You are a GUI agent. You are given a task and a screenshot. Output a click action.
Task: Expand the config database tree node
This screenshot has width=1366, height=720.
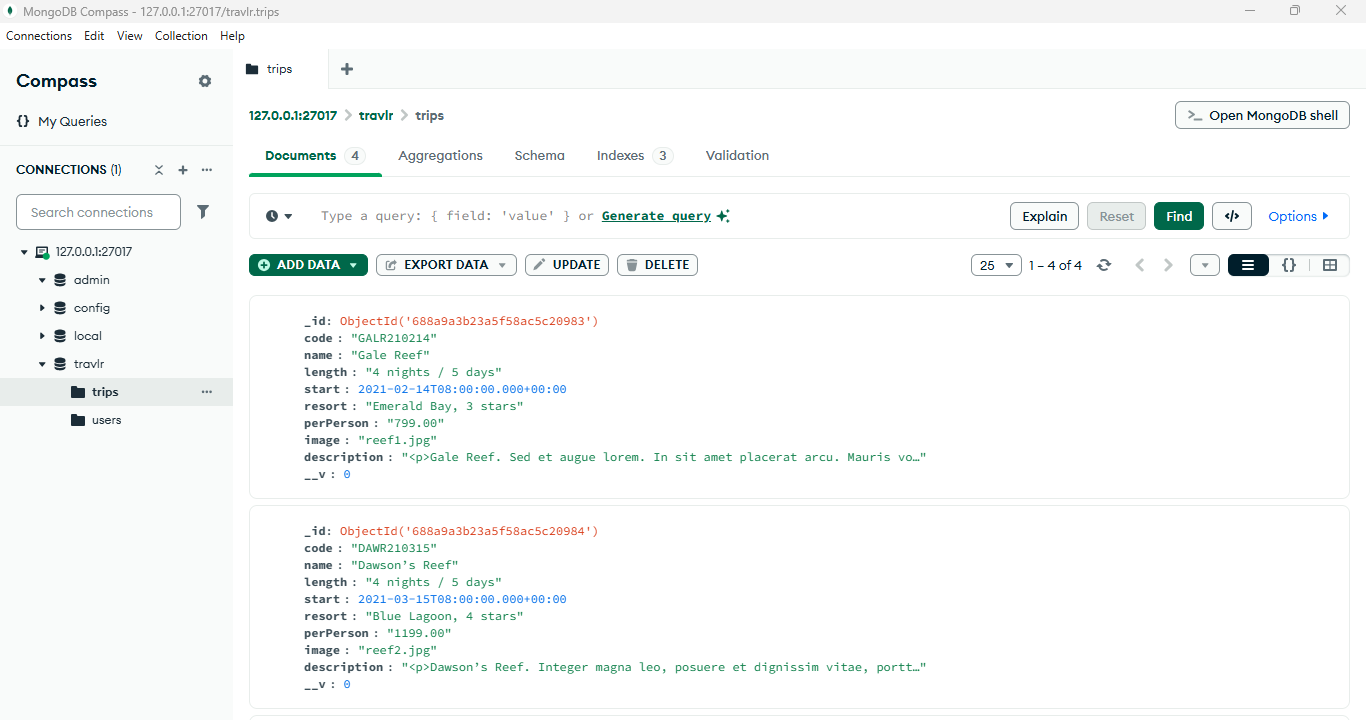point(42,308)
